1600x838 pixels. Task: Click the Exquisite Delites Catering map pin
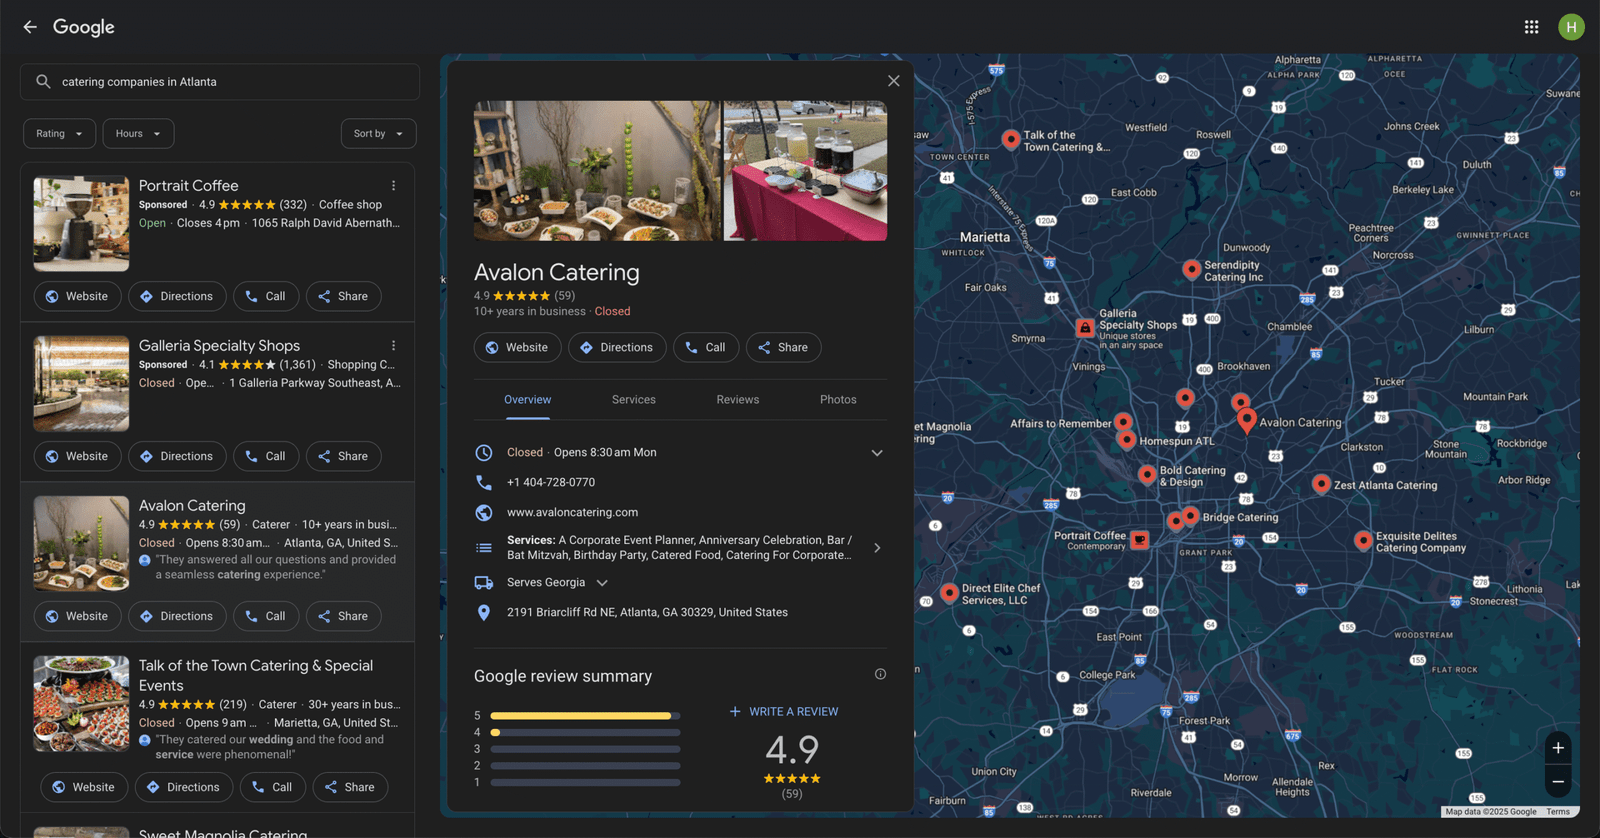[x=1363, y=540]
